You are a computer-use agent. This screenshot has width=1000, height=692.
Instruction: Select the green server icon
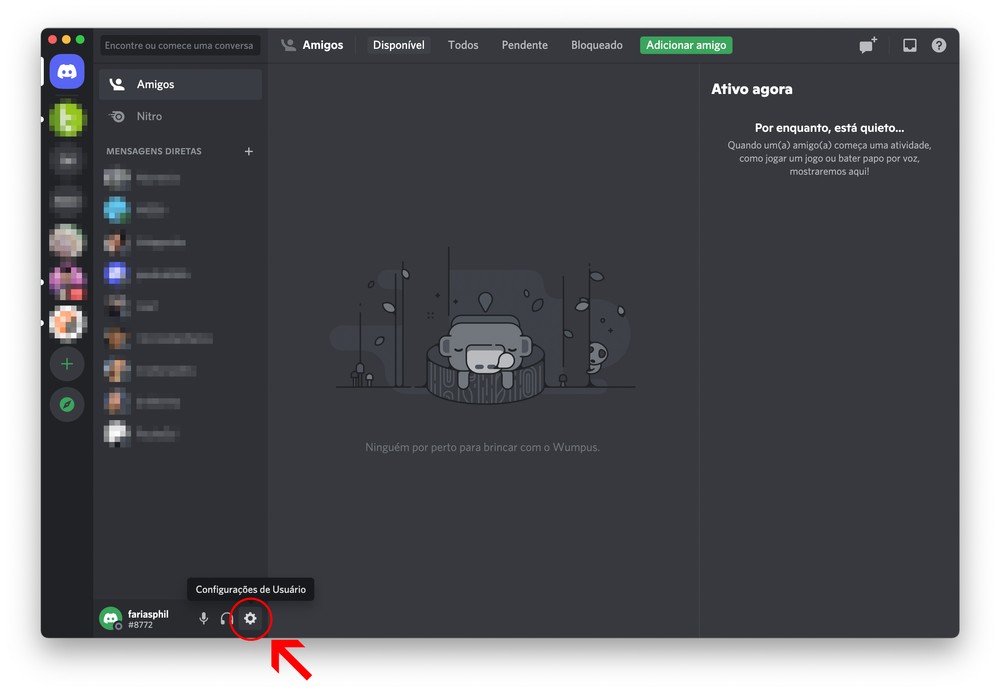(x=68, y=119)
